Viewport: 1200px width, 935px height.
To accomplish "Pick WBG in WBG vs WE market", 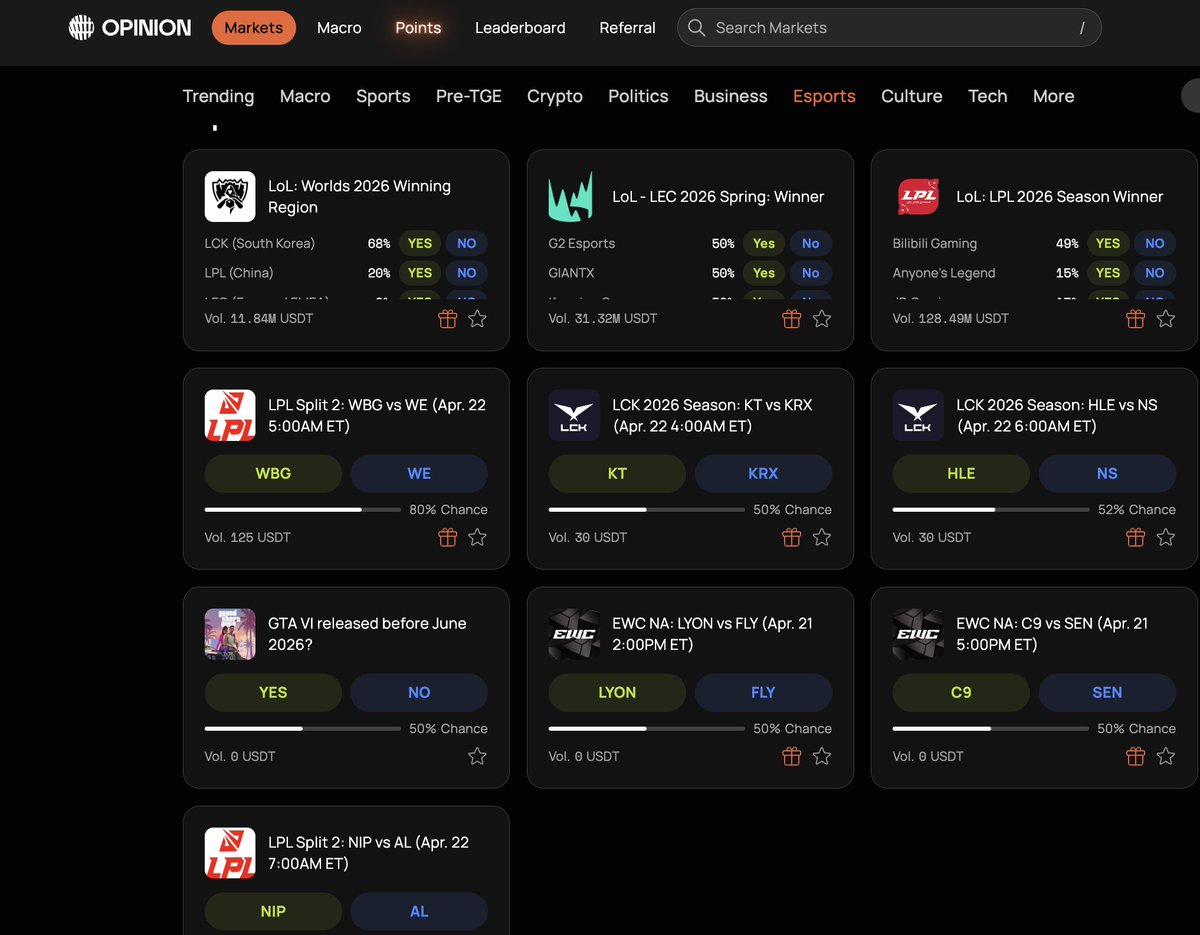I will pos(273,474).
